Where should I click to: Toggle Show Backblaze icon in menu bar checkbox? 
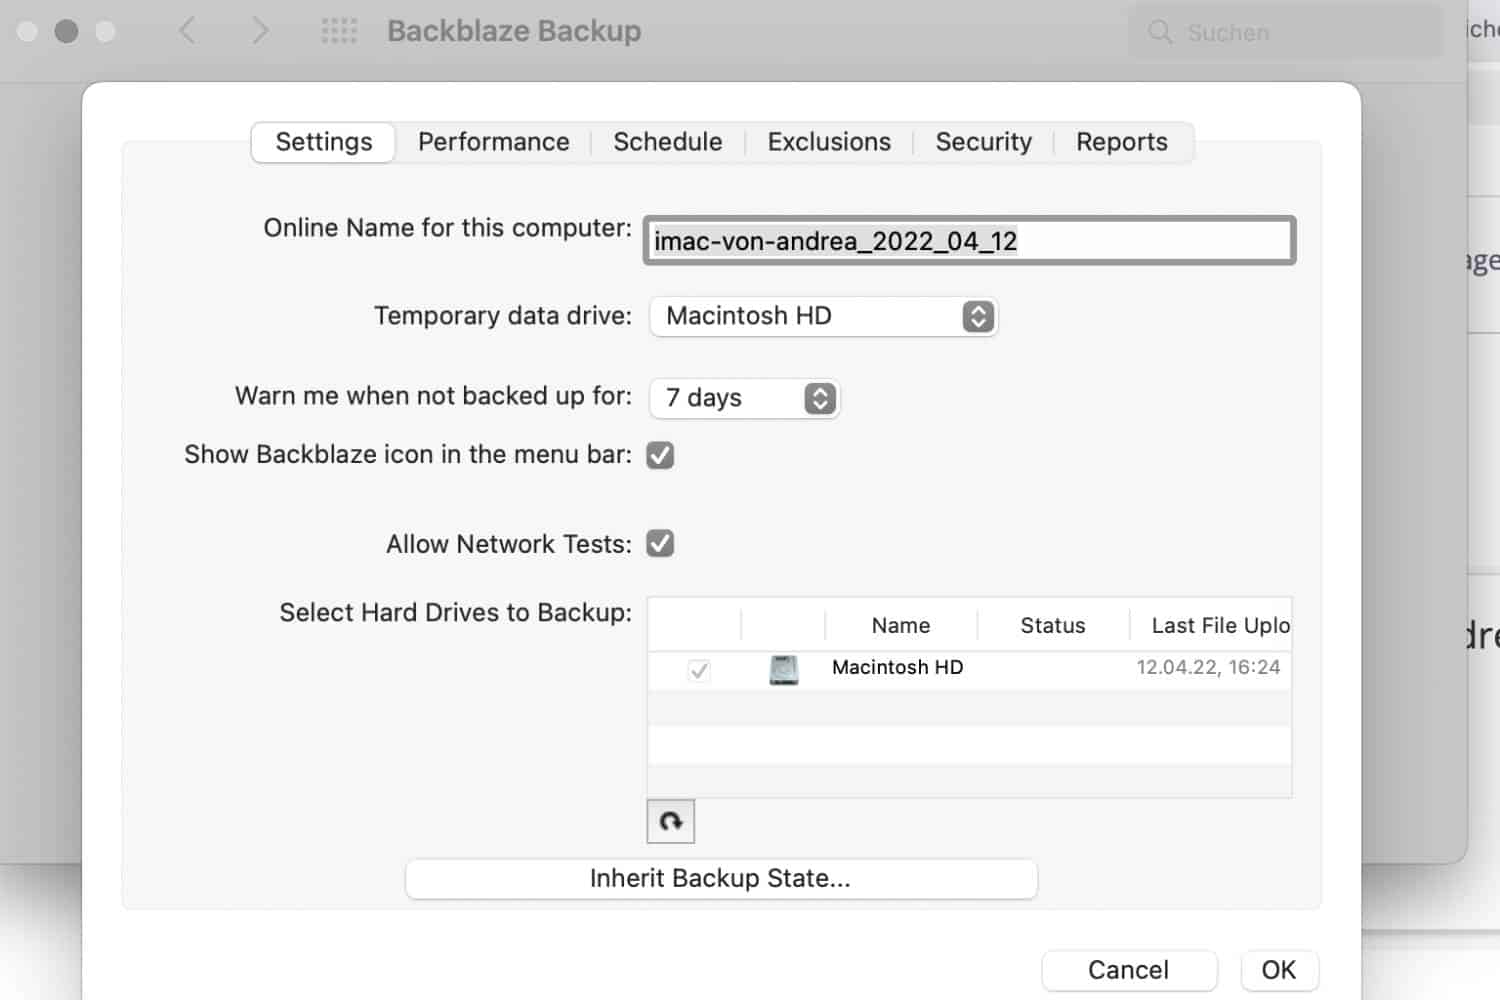coord(660,455)
